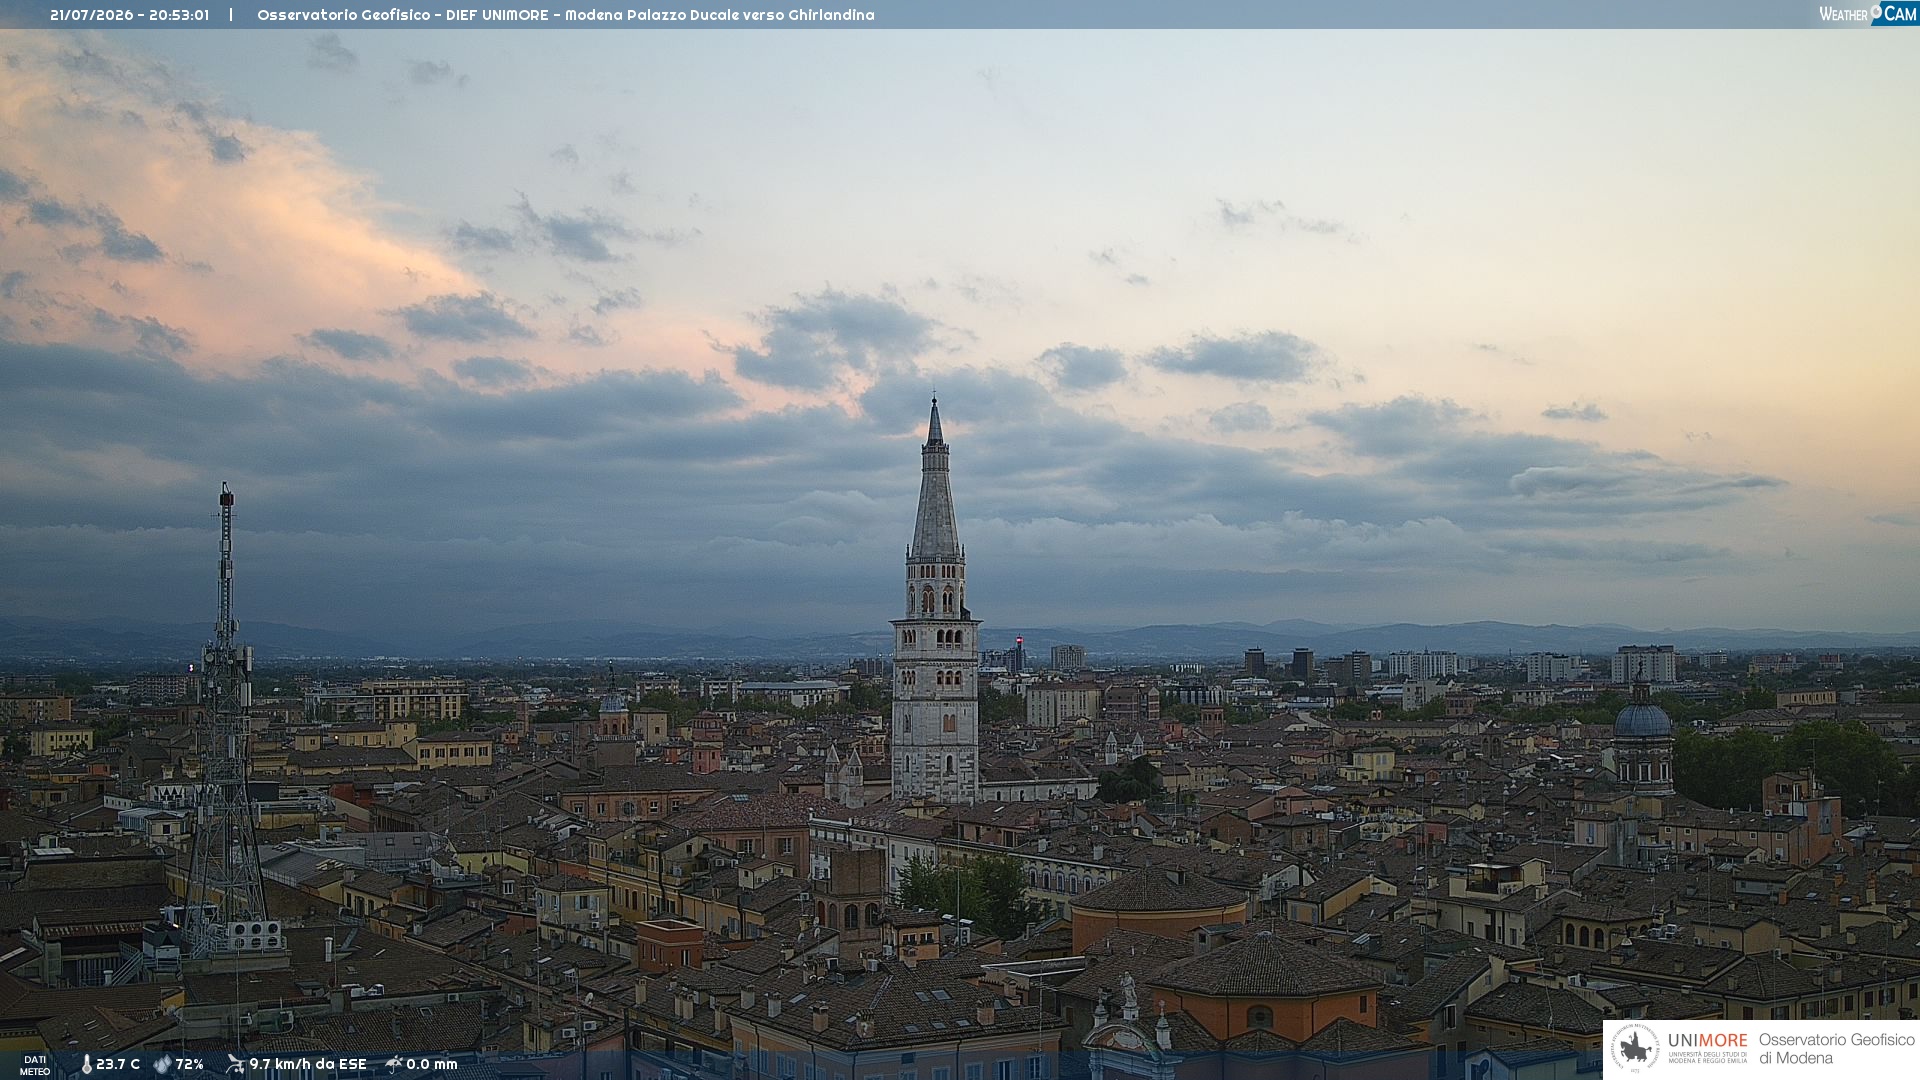Screen dimensions: 1920x1080
Task: Click the '9.7 km/h da ESE' wind reading
Action: point(308,1064)
